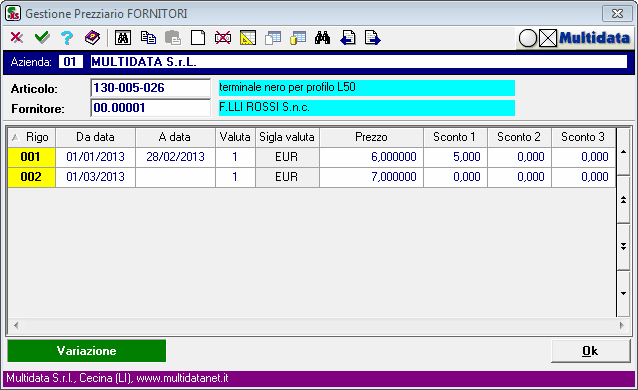Click the date 01/01/2013
The height and width of the screenshot is (390, 638).
pos(95,157)
